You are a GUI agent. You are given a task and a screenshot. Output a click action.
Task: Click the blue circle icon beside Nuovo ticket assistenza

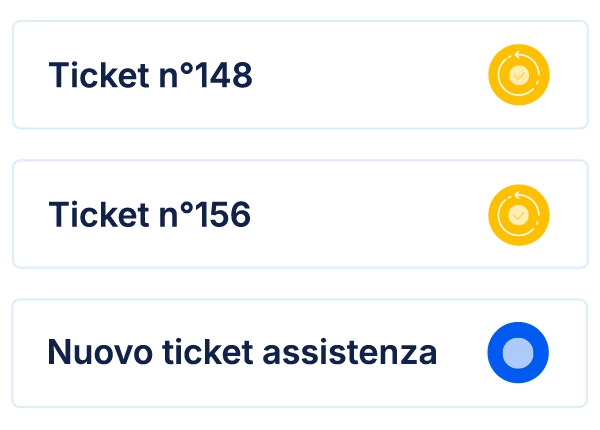point(518,353)
